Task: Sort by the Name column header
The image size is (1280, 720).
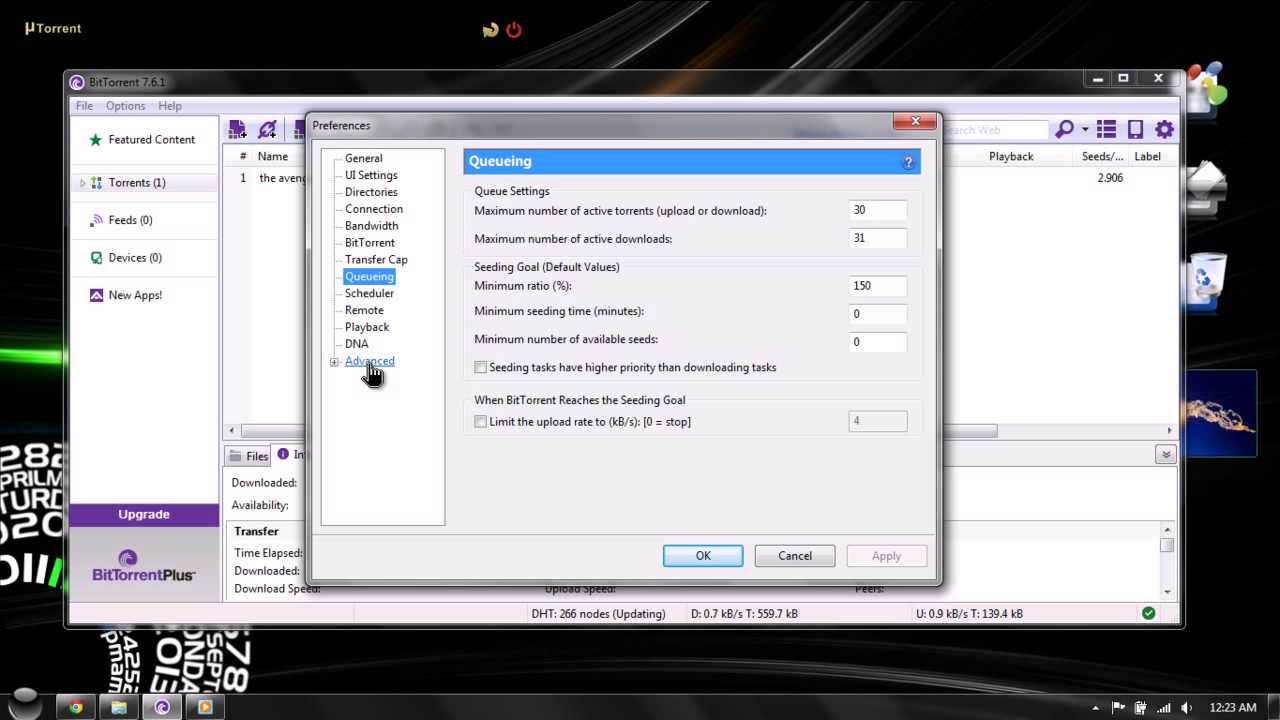Action: tap(273, 156)
